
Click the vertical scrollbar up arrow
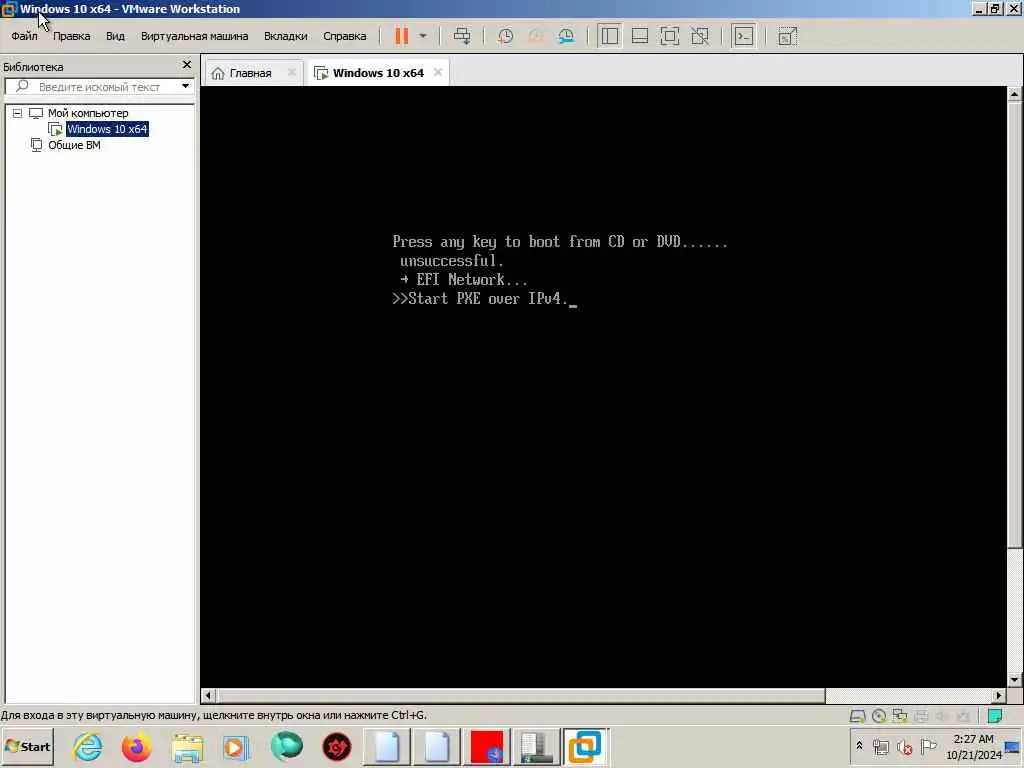(x=1014, y=94)
